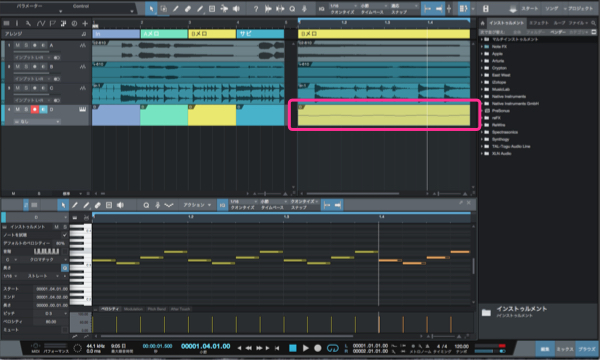Open the Mix view button at the bottom right
Viewport: 600px width, 360px height.
click(x=564, y=349)
